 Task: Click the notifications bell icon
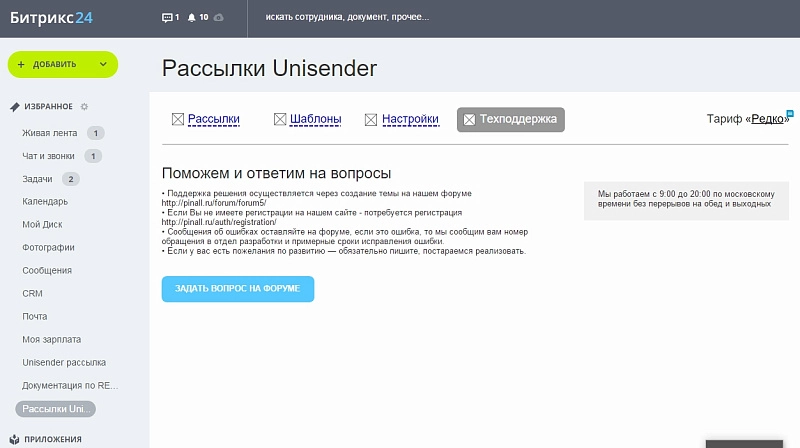tap(190, 18)
